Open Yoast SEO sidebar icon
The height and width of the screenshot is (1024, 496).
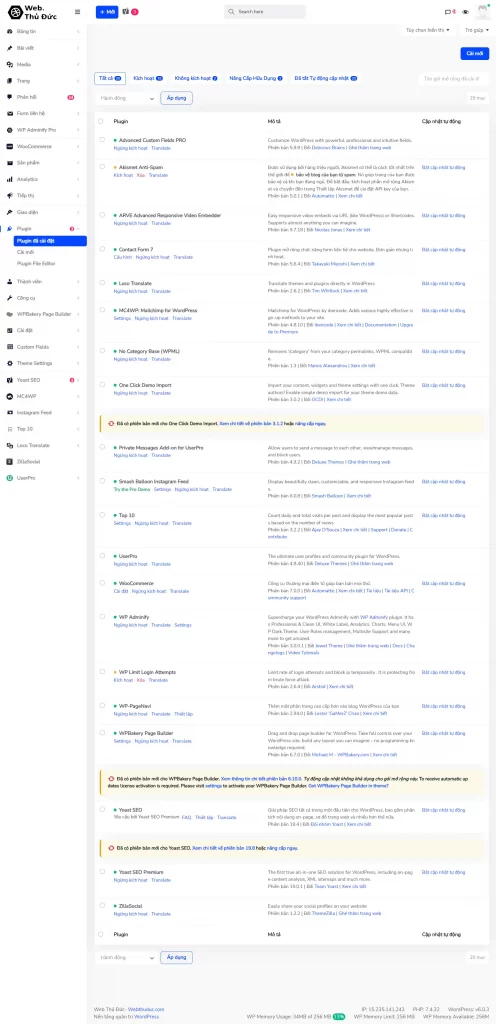(x=10, y=380)
